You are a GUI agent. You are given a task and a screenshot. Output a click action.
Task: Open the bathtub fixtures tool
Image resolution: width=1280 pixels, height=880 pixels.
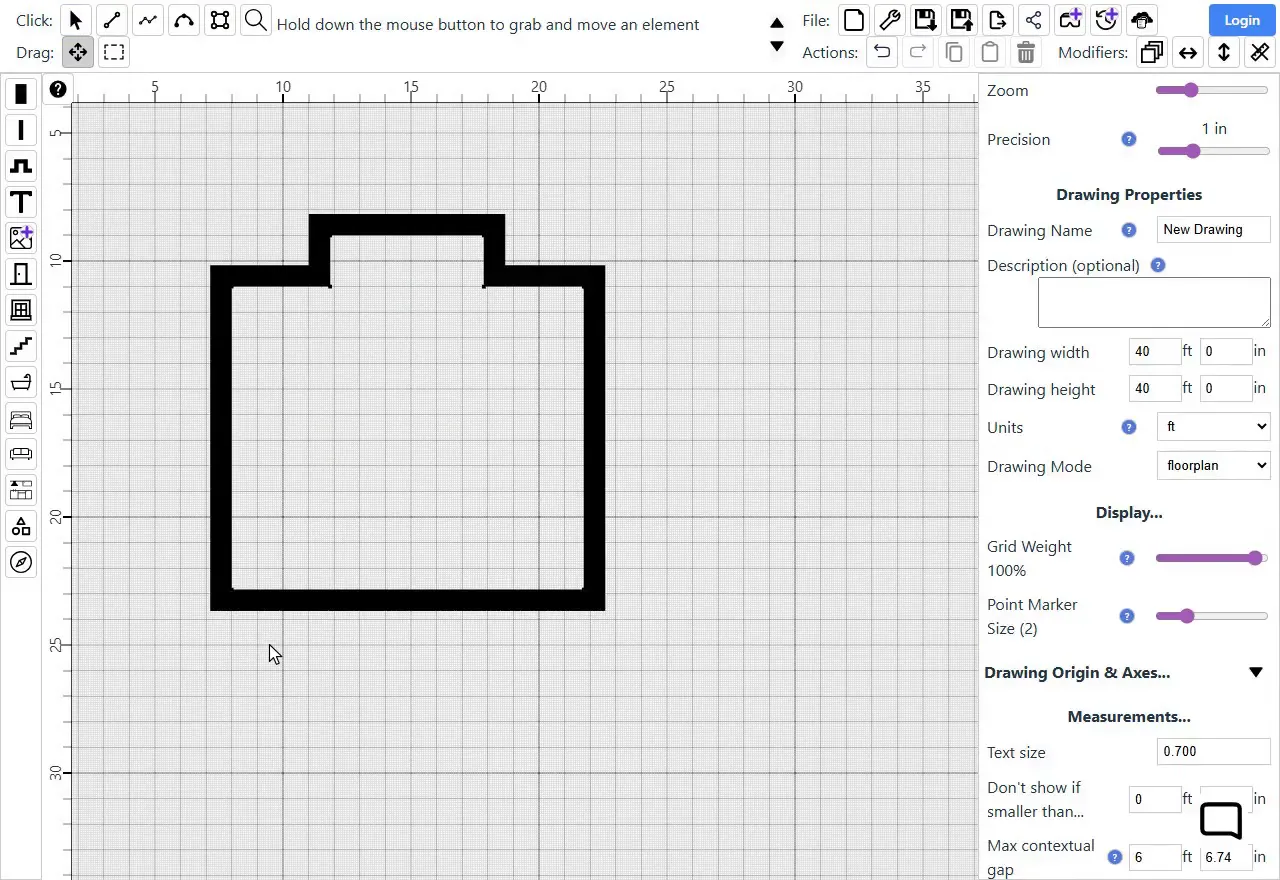click(x=21, y=382)
